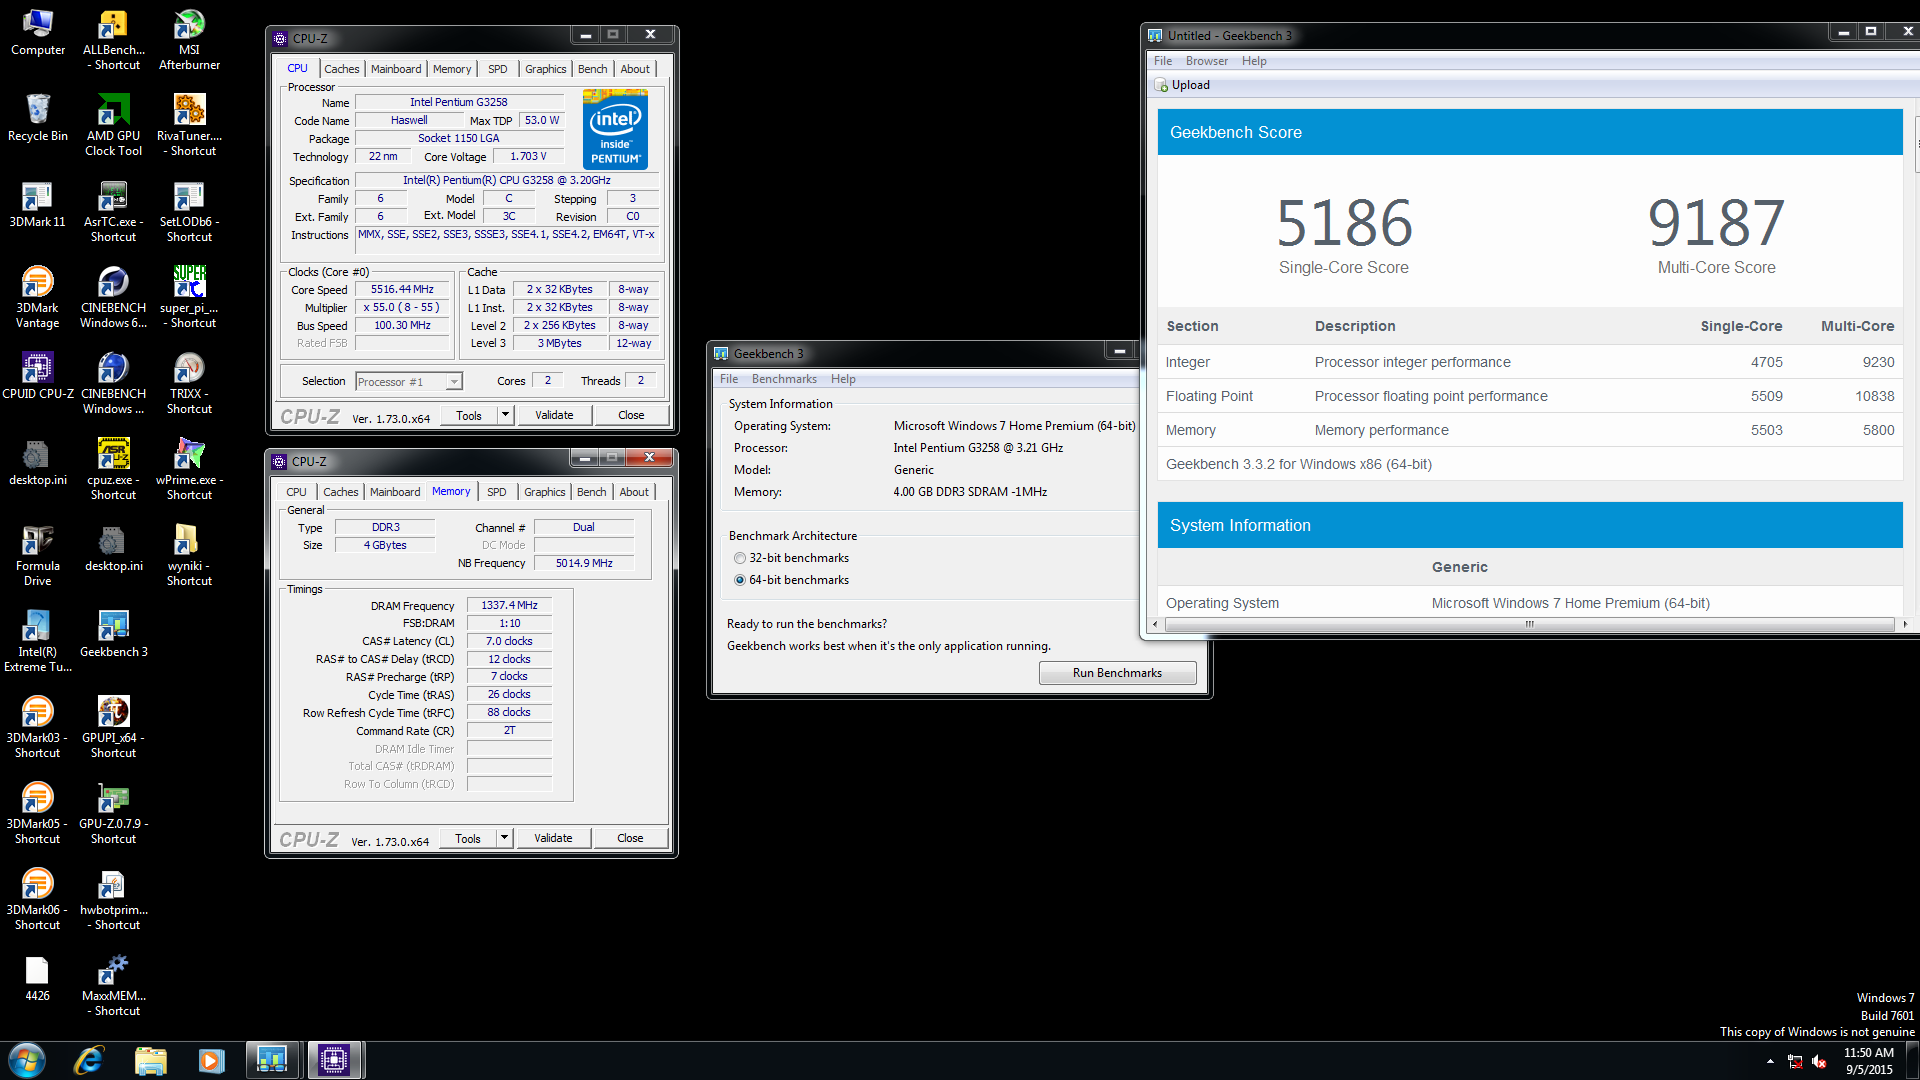Expand Tools dropdown arrow in top CPU-Z
Viewport: 1920px width, 1080px height.
505,414
